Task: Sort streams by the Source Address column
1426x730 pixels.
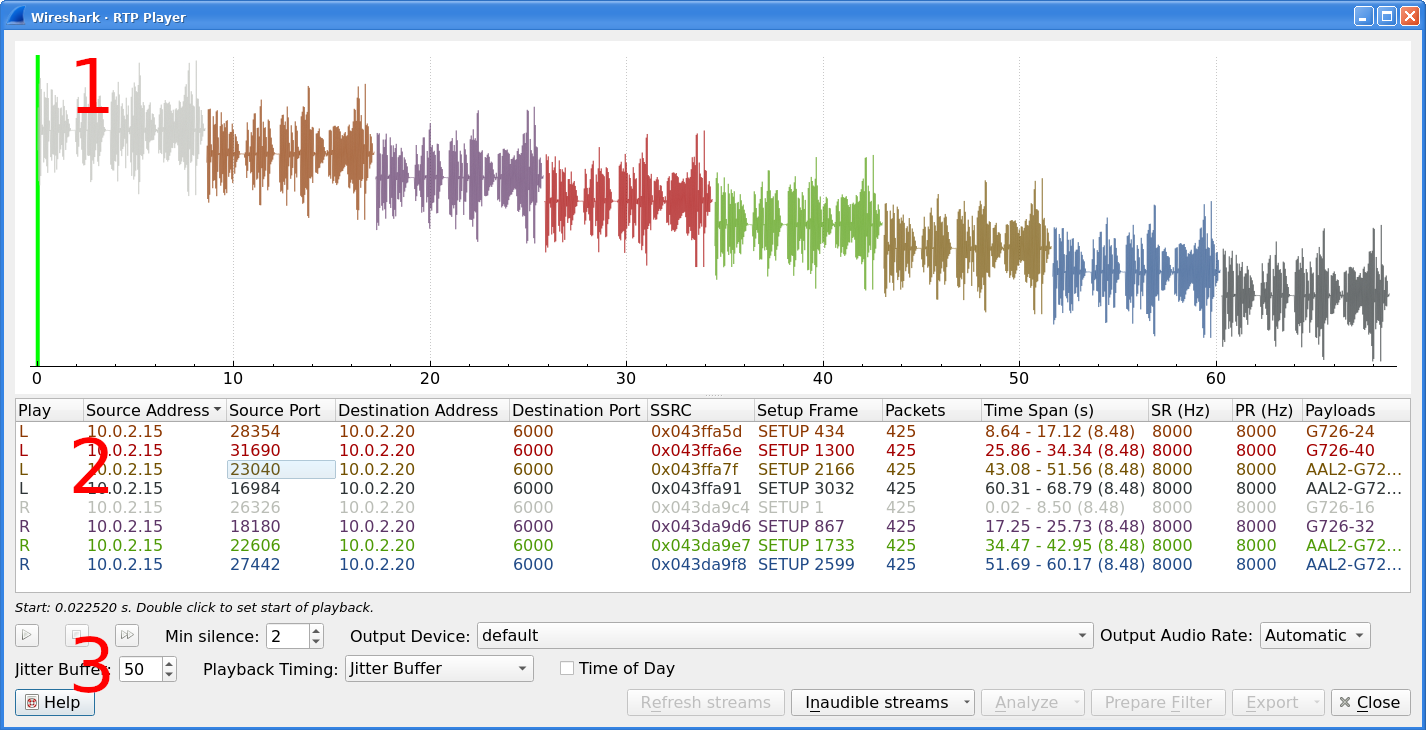Action: 147,410
